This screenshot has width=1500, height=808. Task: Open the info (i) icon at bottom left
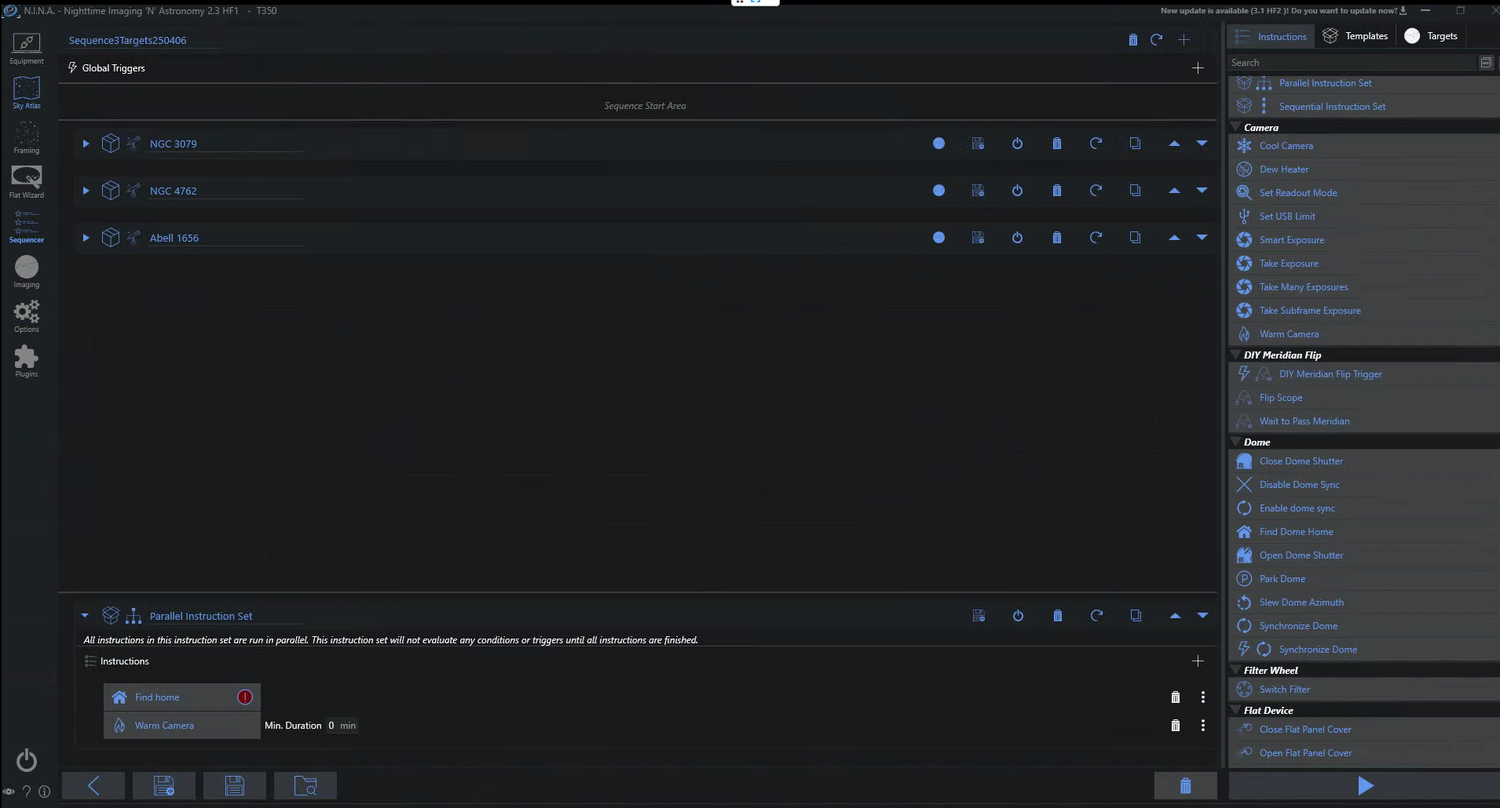[44, 792]
